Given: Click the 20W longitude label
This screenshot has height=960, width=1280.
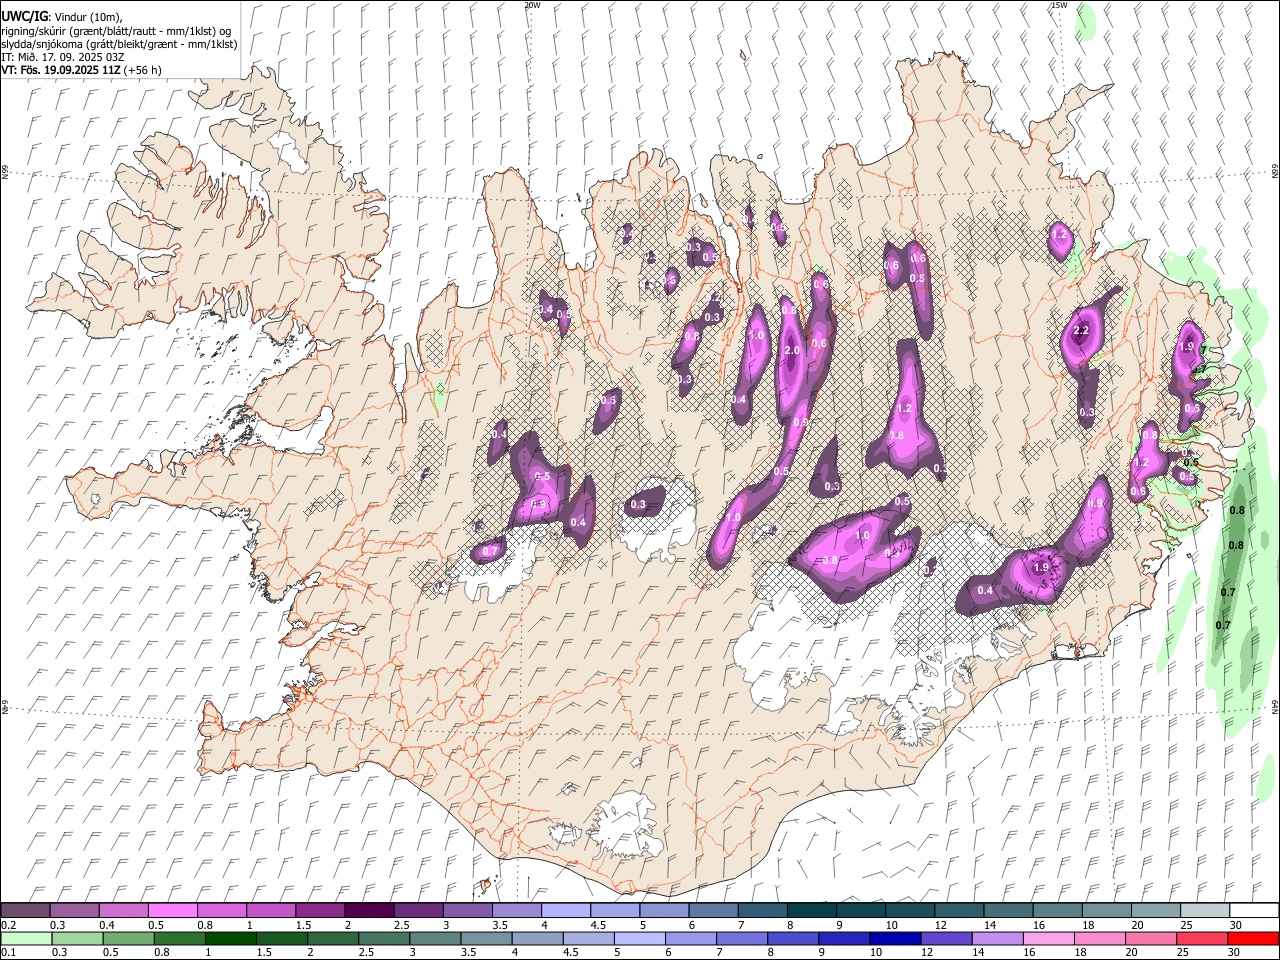Looking at the screenshot, I should coord(532,5).
